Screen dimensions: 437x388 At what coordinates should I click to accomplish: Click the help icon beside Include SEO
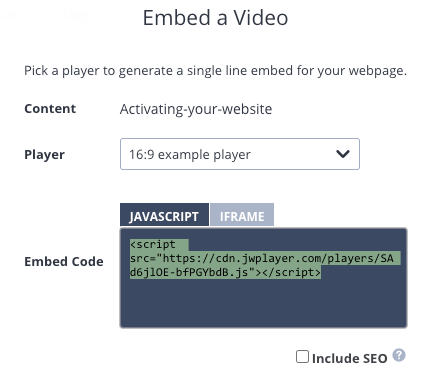[x=399, y=355]
